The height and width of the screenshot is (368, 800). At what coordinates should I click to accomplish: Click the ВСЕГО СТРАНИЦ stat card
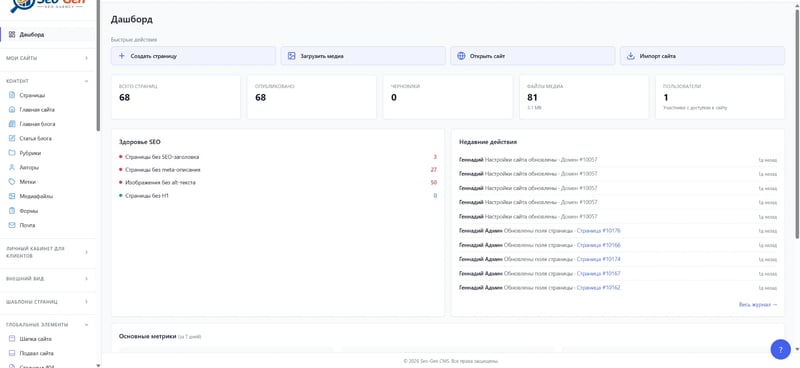[176, 97]
